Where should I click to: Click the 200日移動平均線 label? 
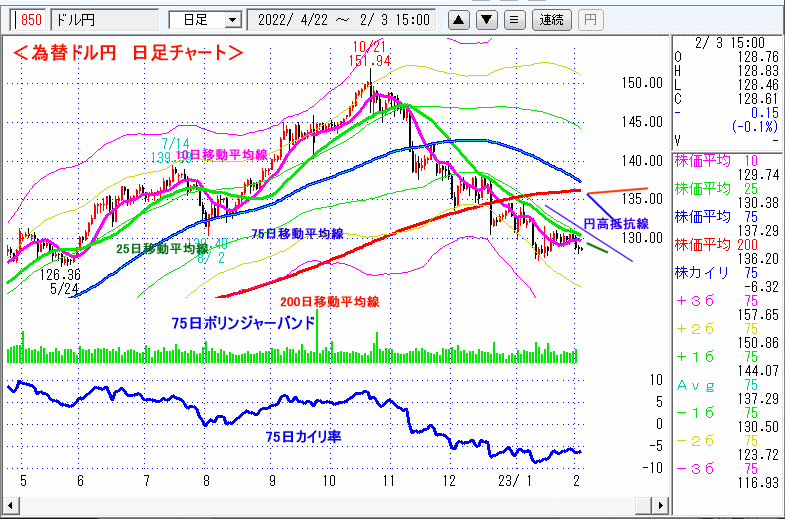pos(329,302)
